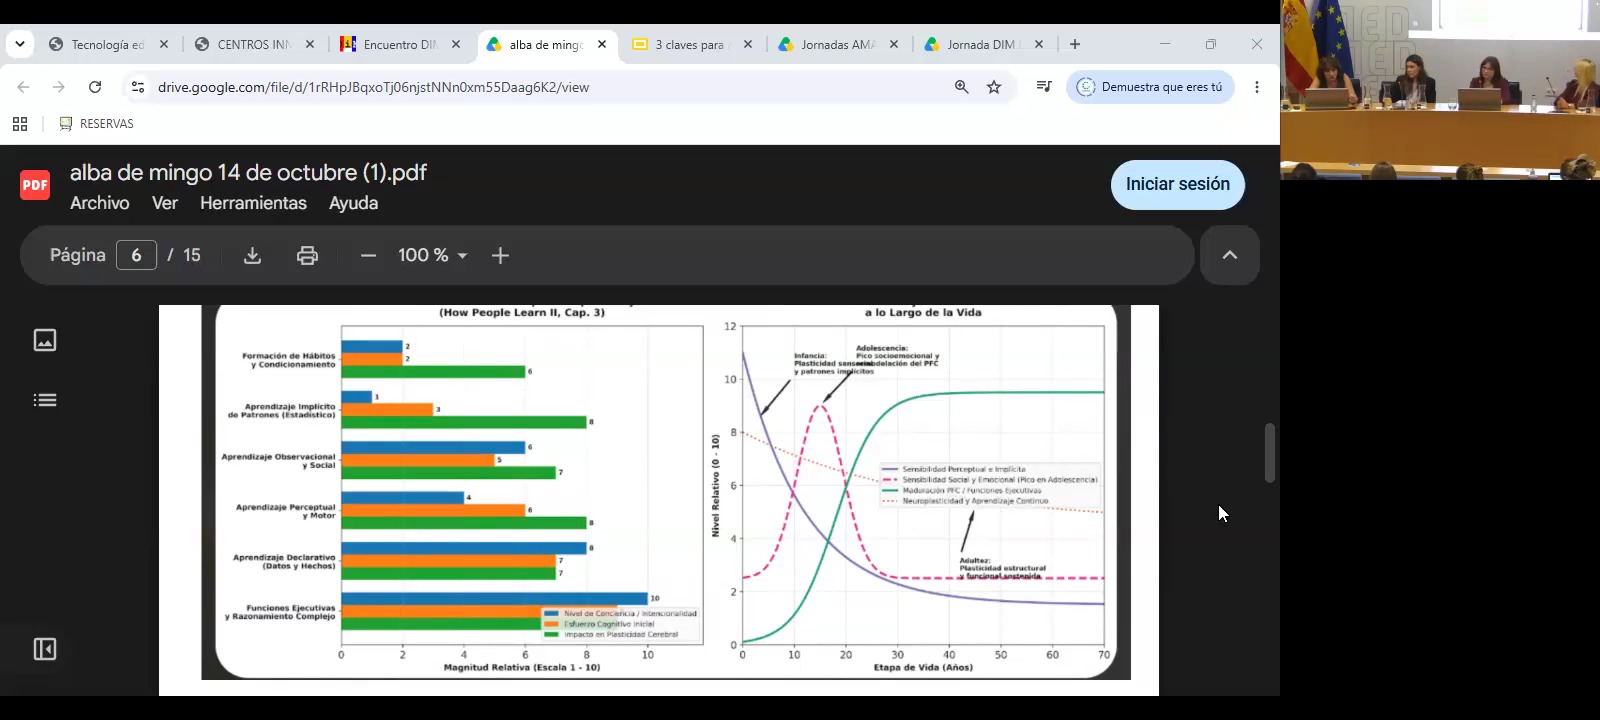Click the document title alba de mingo
Screen dimensions: 1600x720
(248, 172)
